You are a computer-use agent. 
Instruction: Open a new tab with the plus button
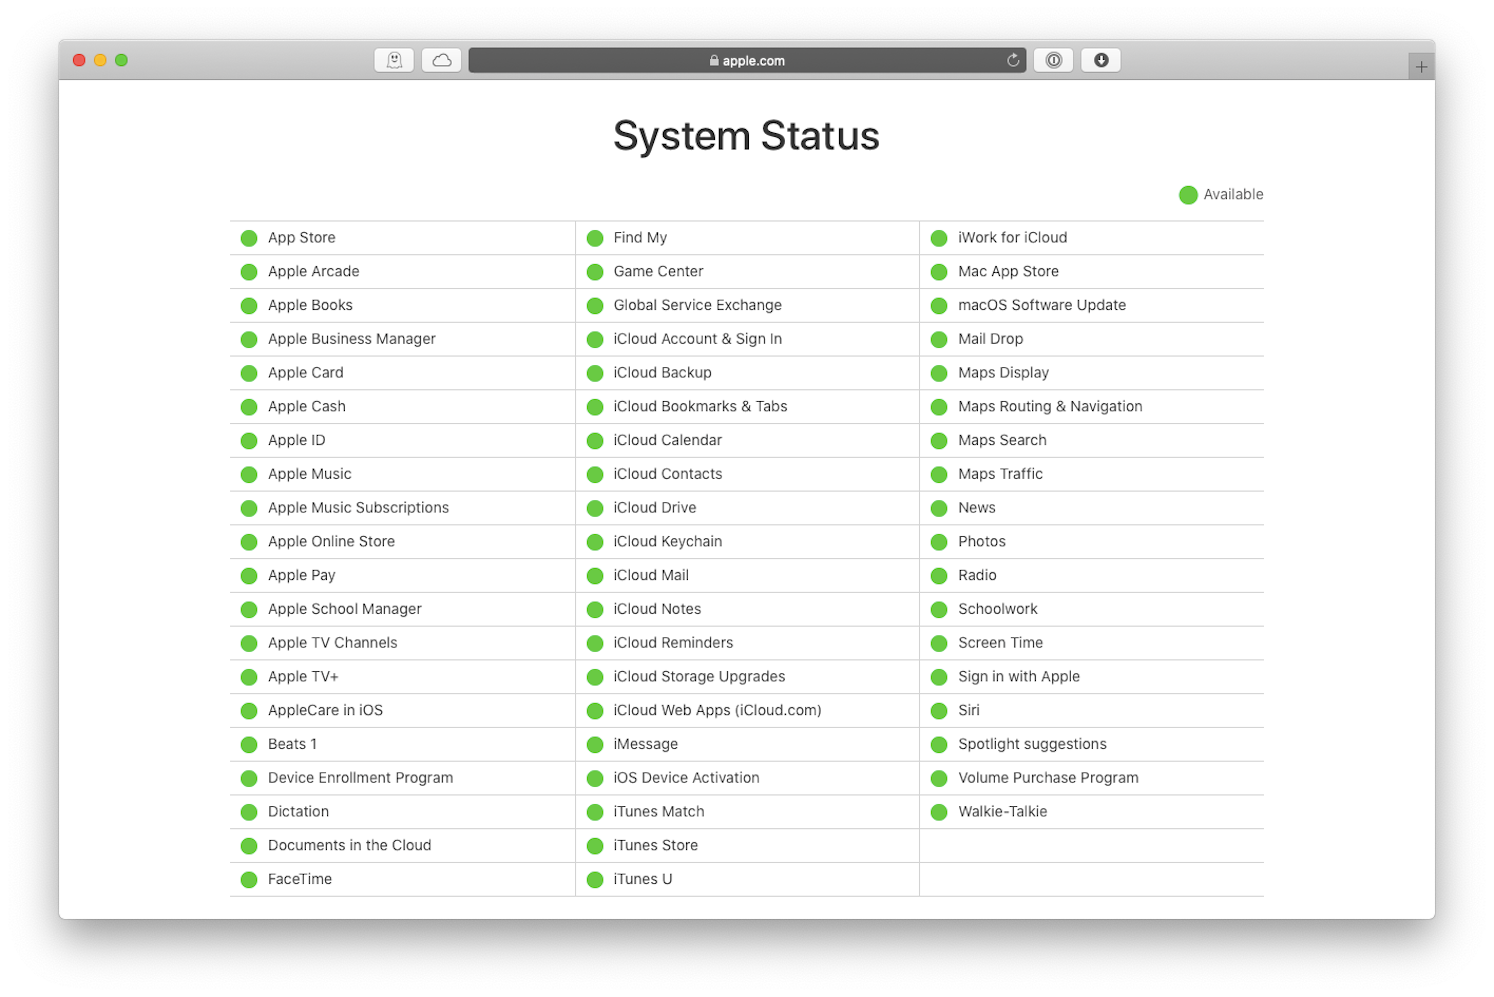(x=1421, y=65)
